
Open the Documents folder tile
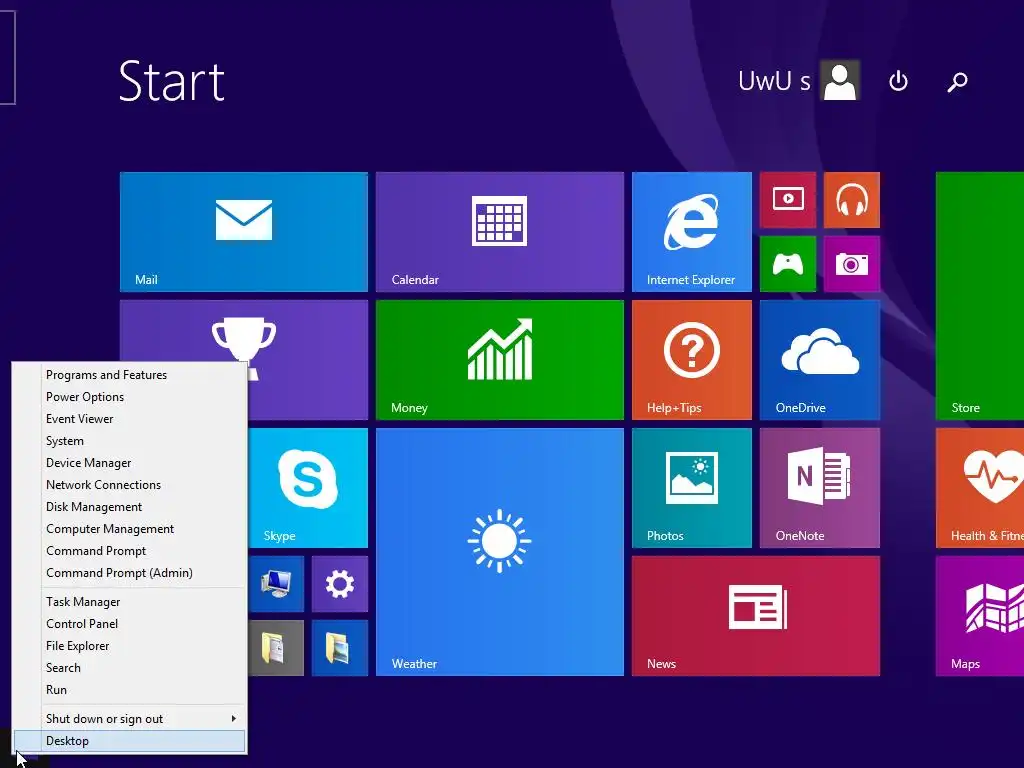click(x=276, y=648)
